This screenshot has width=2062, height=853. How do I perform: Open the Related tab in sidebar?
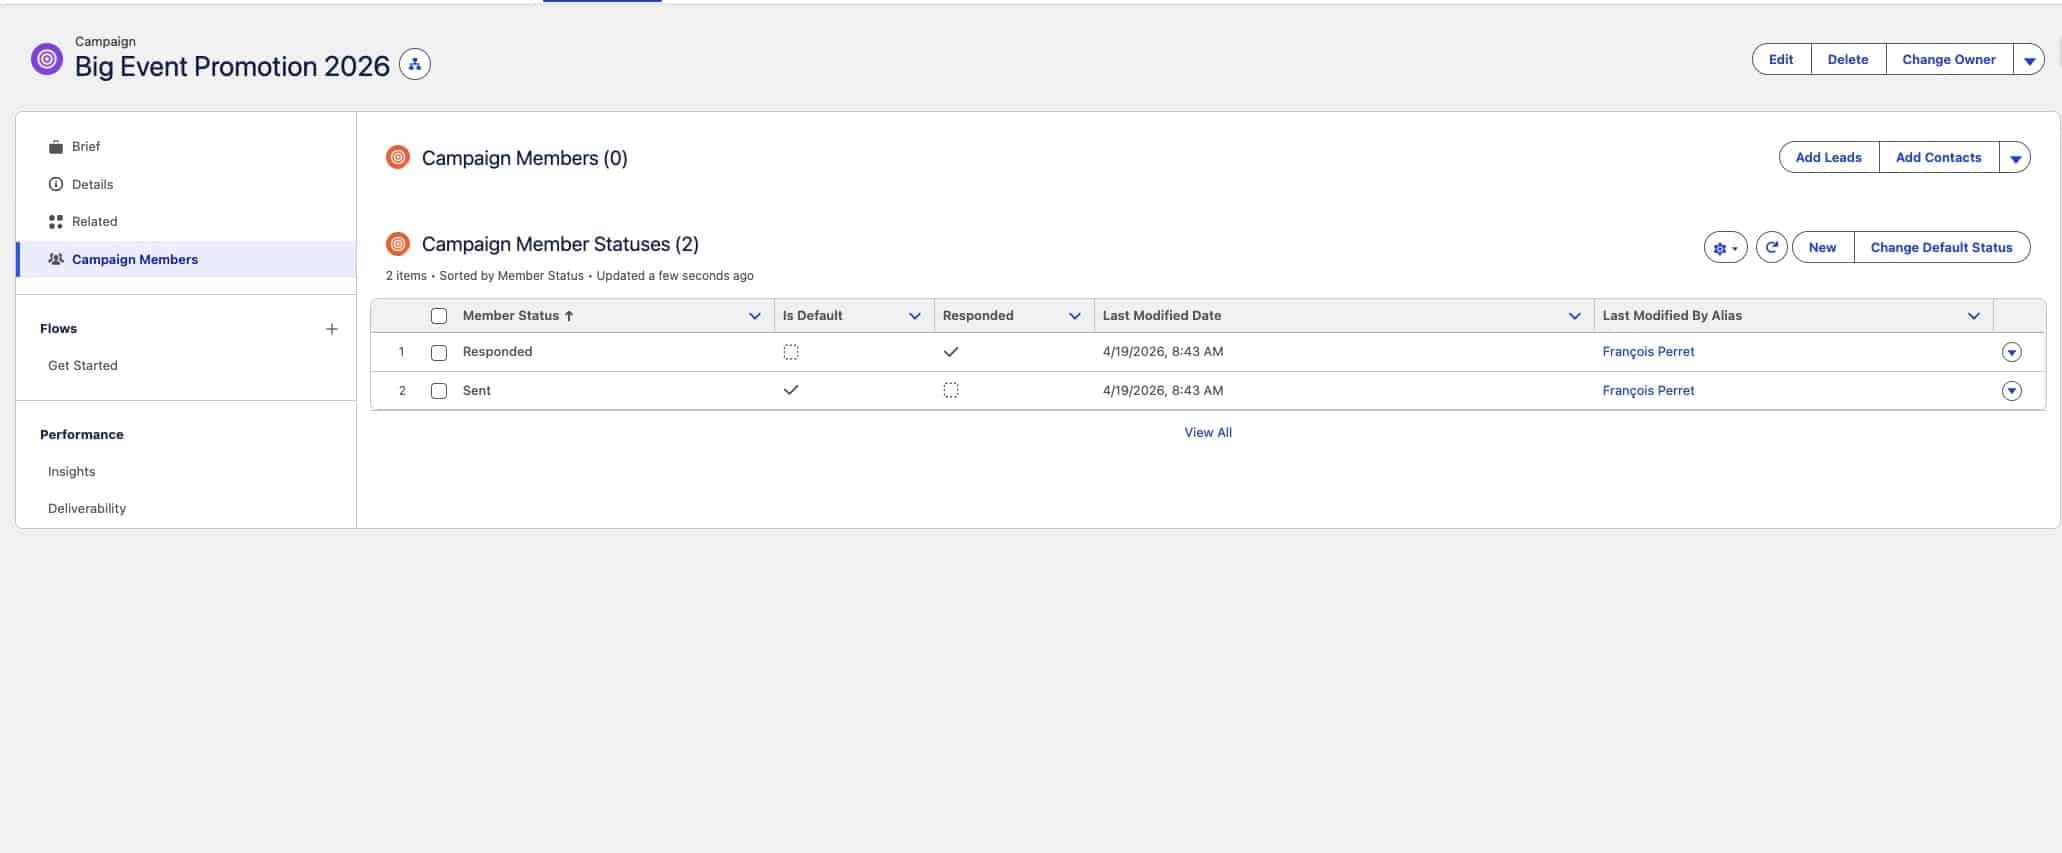94,221
